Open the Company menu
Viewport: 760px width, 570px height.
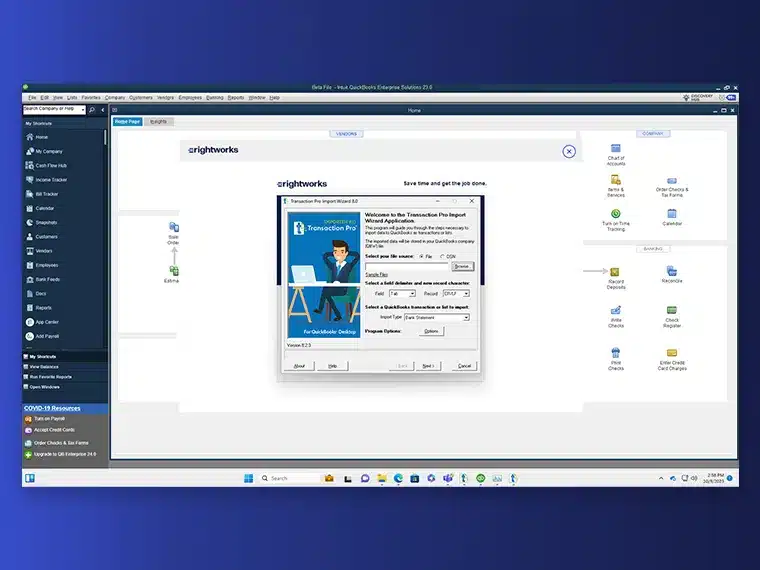(115, 98)
